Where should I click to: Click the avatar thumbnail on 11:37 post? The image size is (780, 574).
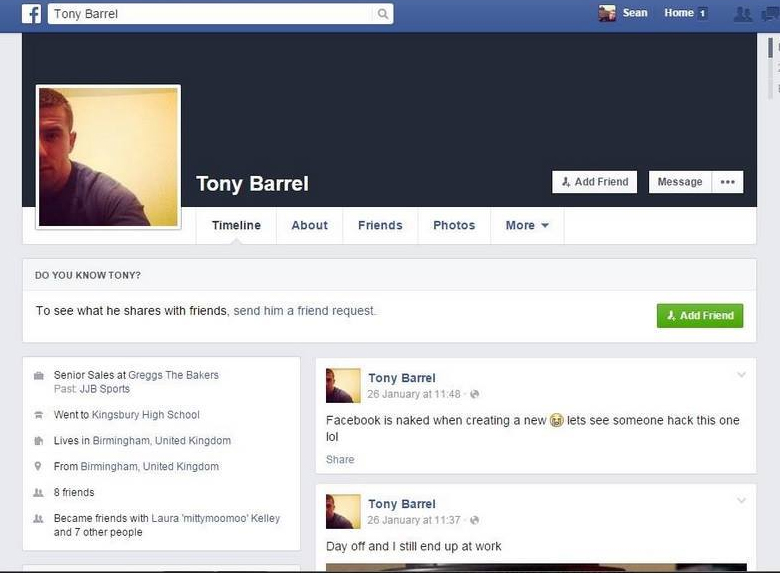343,511
